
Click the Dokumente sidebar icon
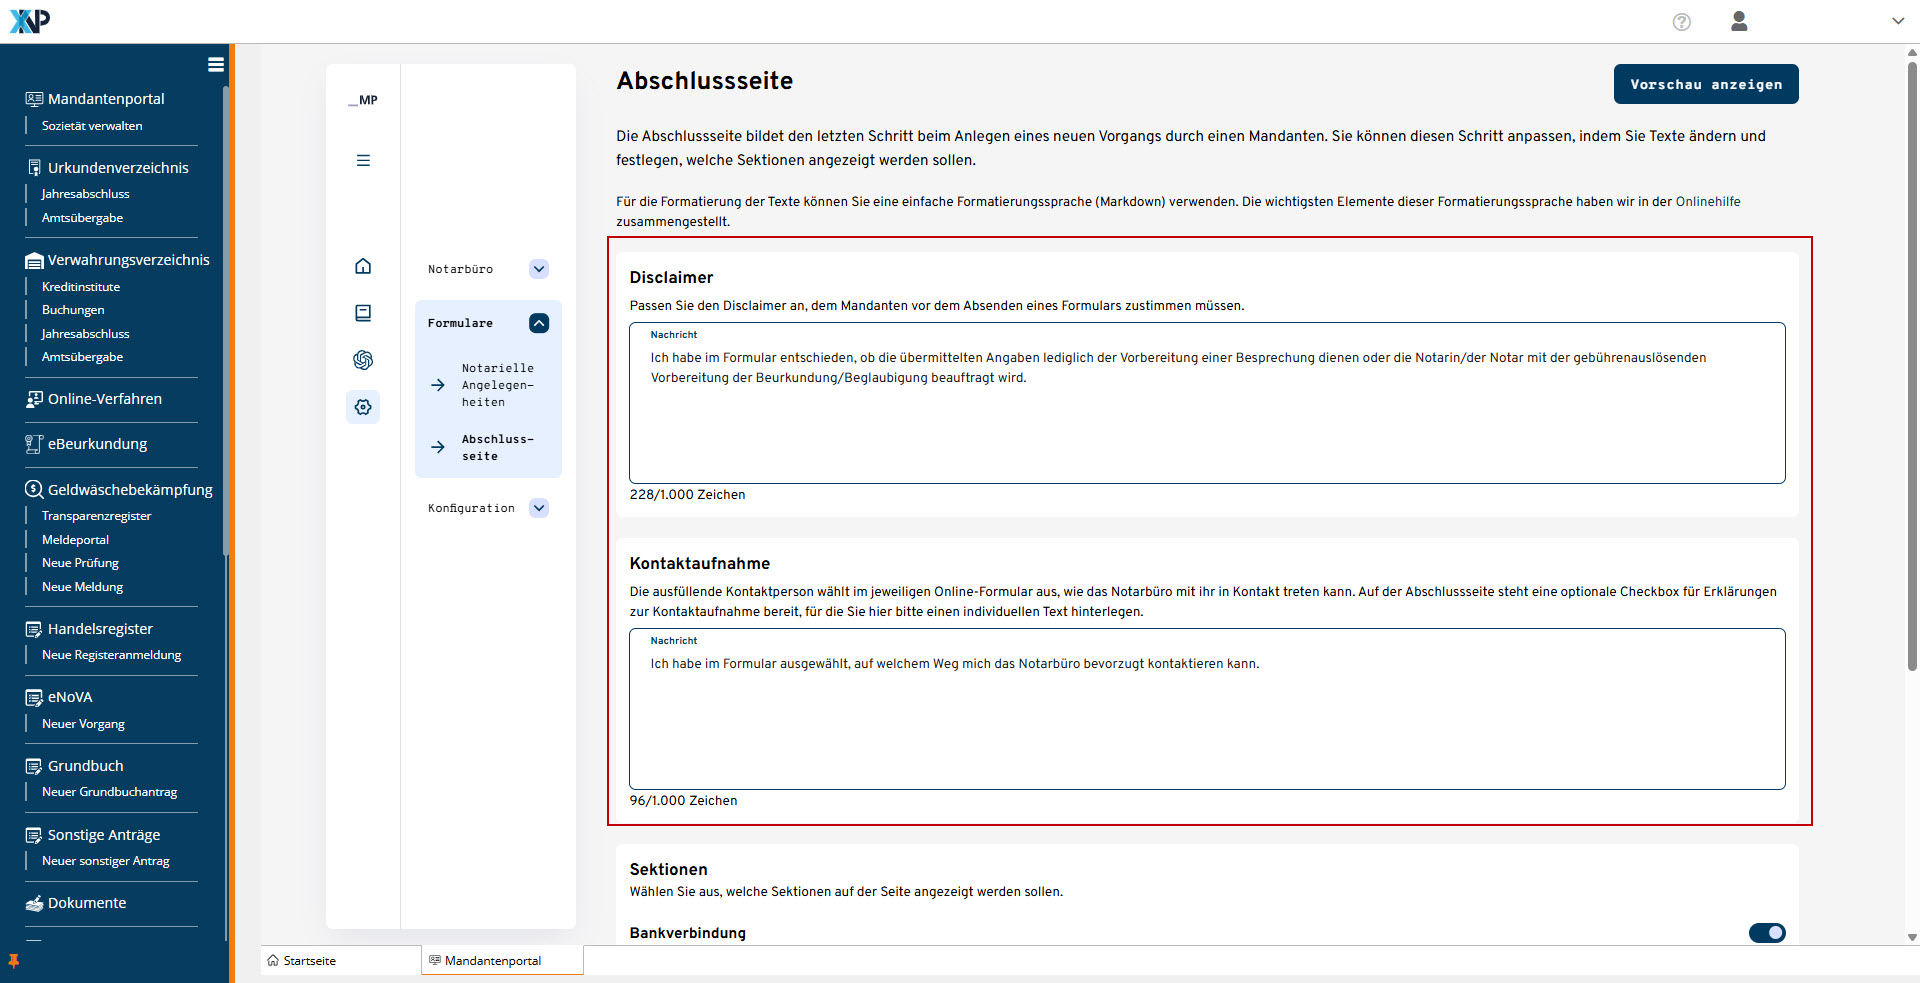(x=34, y=903)
